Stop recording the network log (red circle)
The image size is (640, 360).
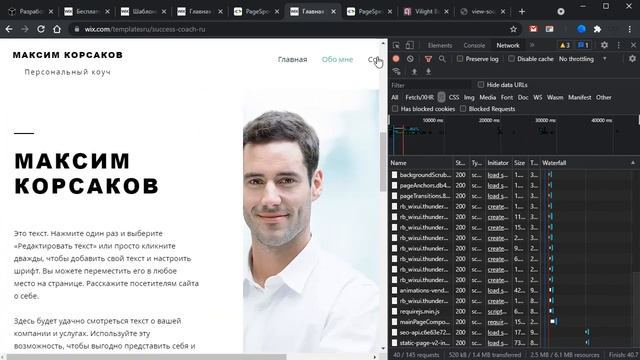coord(396,59)
